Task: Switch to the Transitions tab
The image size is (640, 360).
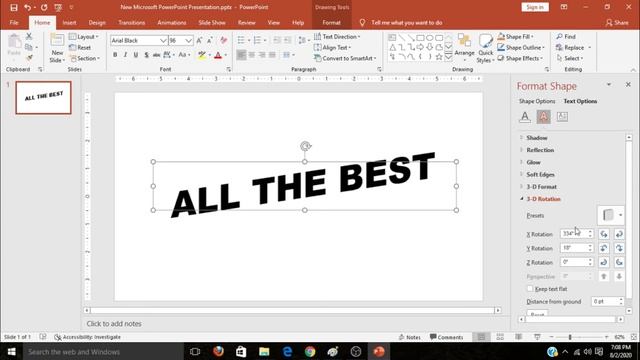Action: [131, 22]
